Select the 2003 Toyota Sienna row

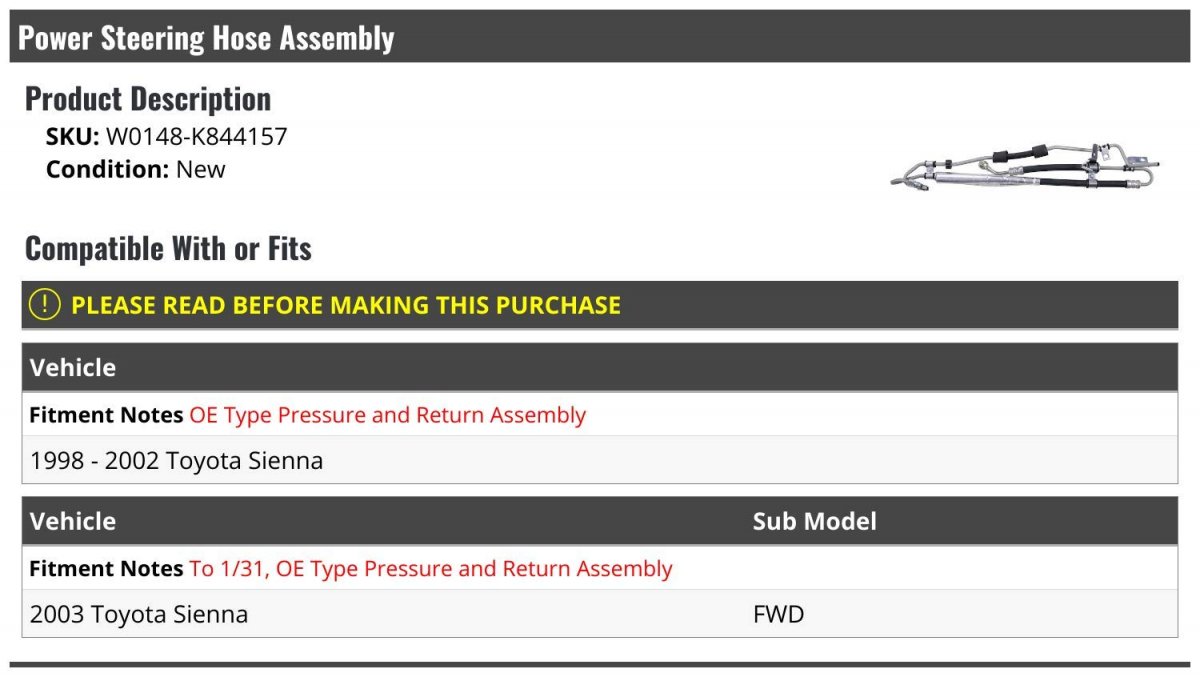[600, 614]
